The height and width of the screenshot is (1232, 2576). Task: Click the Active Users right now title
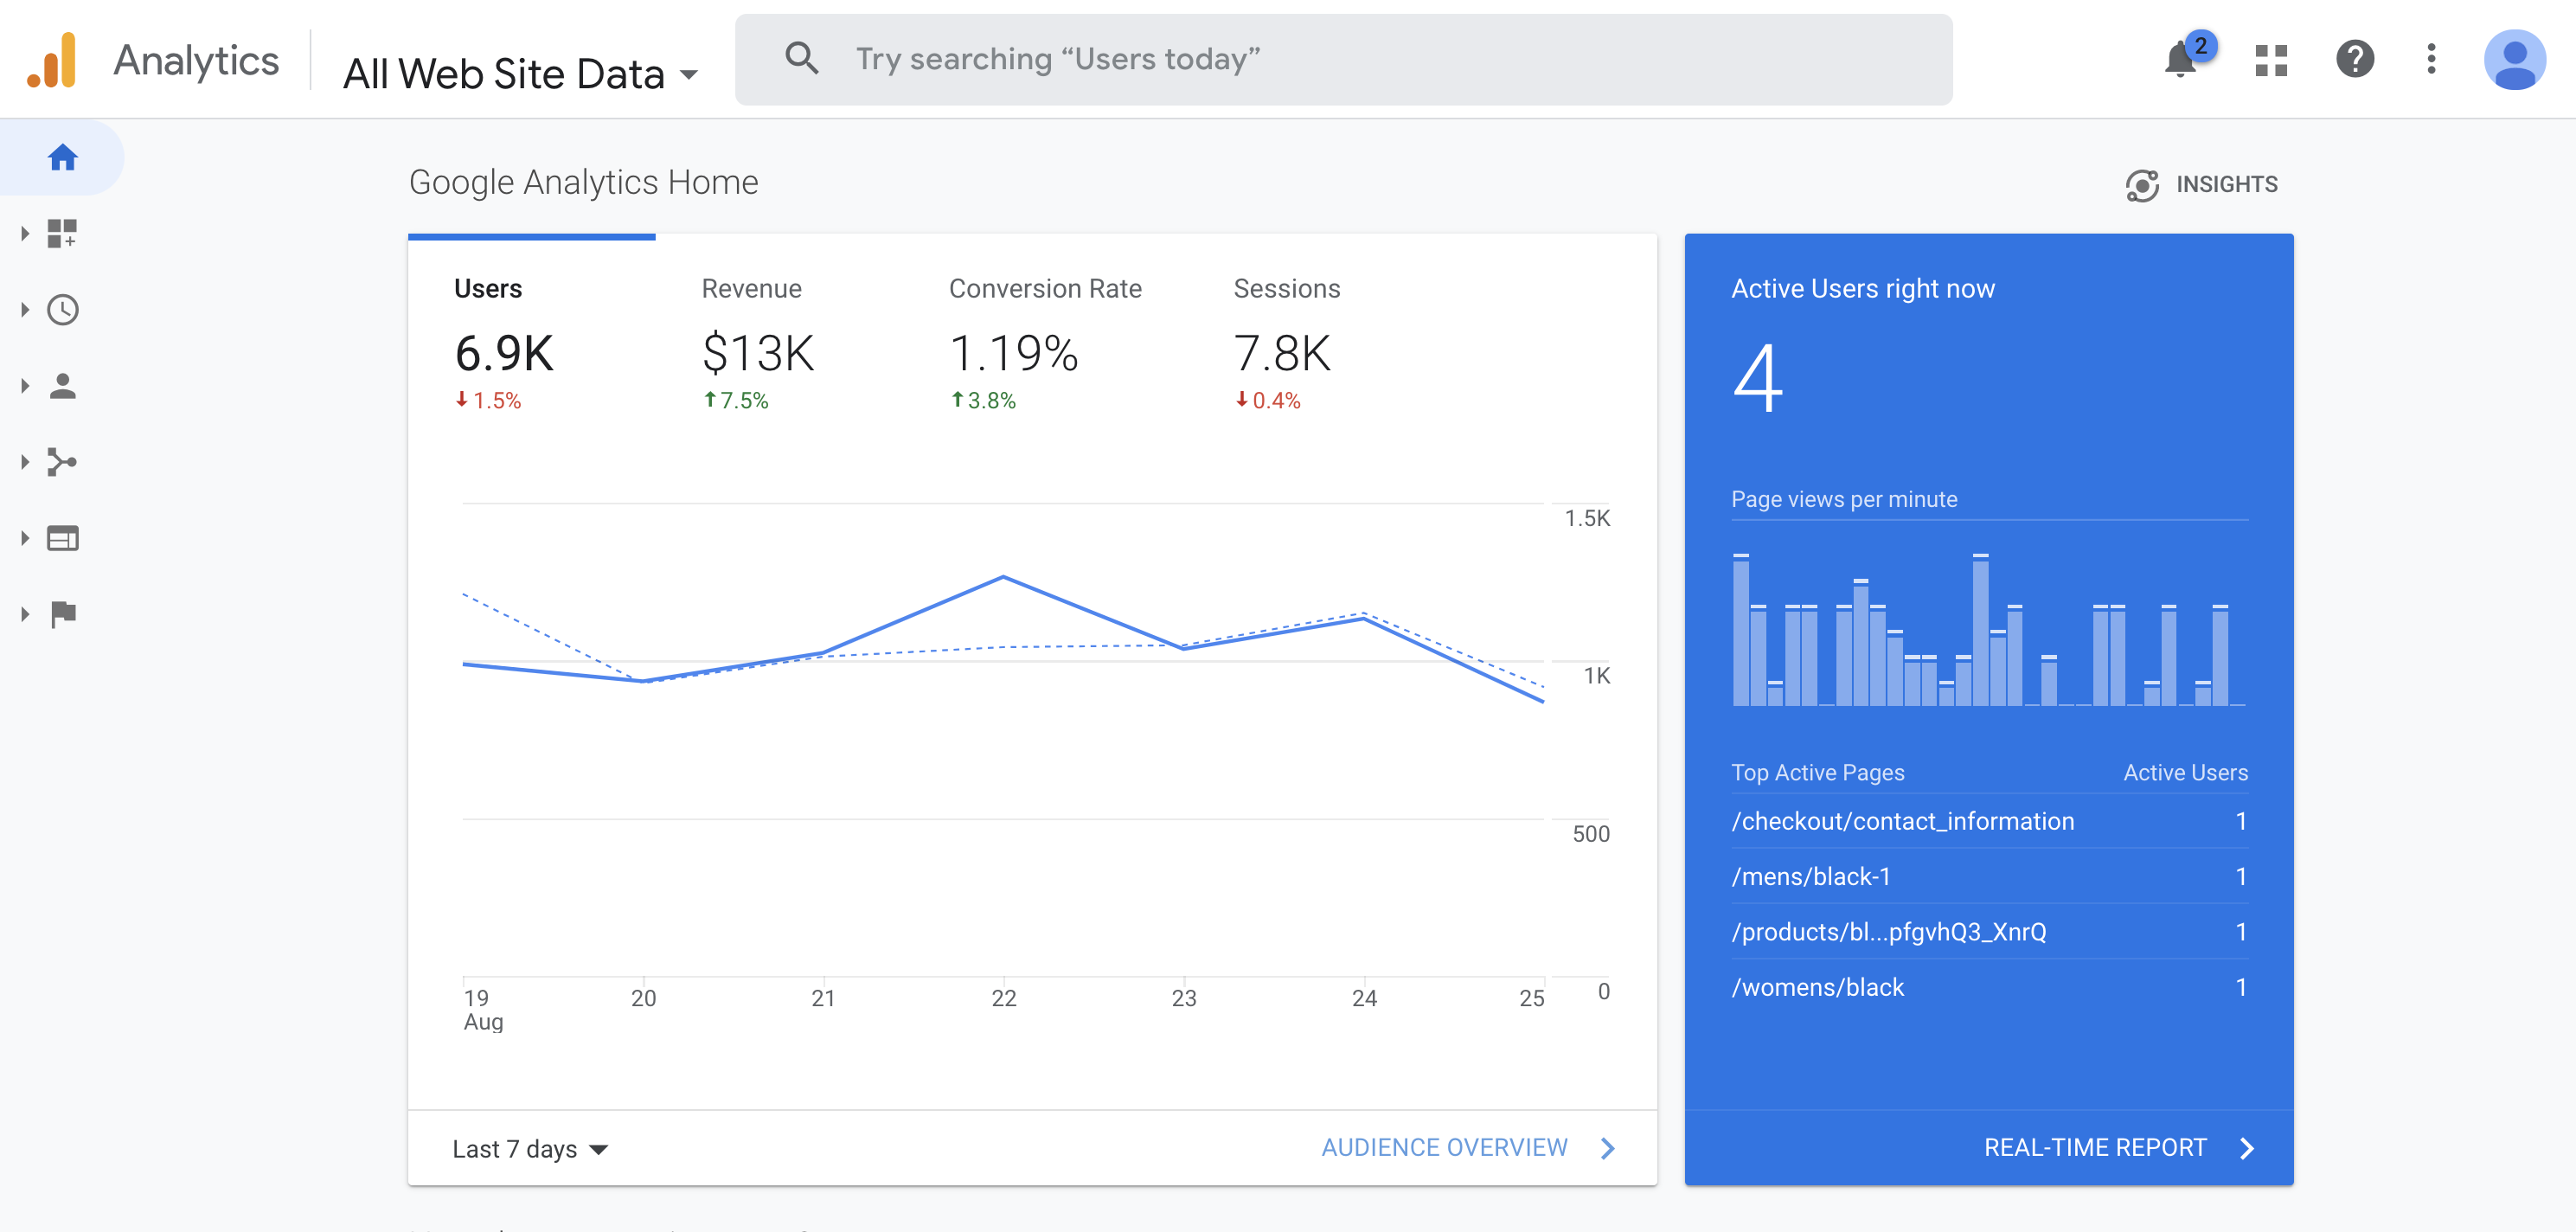click(x=1863, y=289)
